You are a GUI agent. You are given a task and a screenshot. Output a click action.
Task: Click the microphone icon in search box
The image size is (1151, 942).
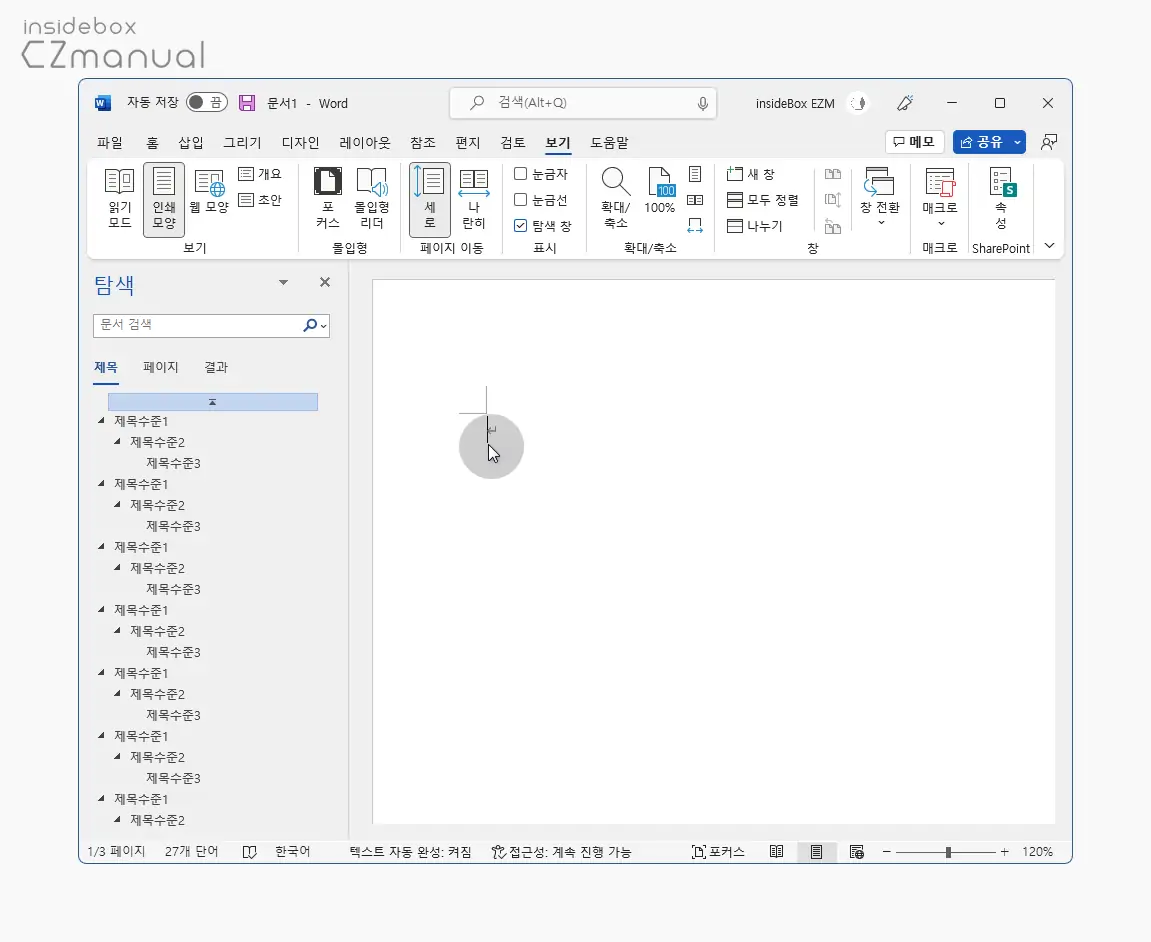[702, 104]
